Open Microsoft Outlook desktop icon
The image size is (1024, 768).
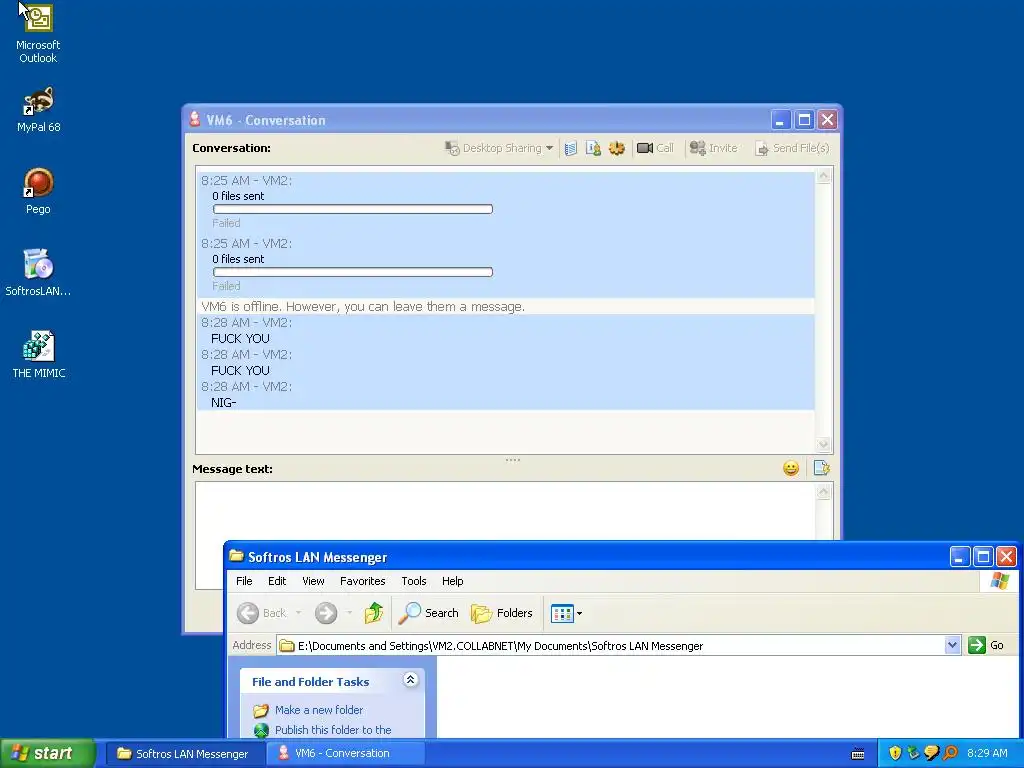(38, 33)
